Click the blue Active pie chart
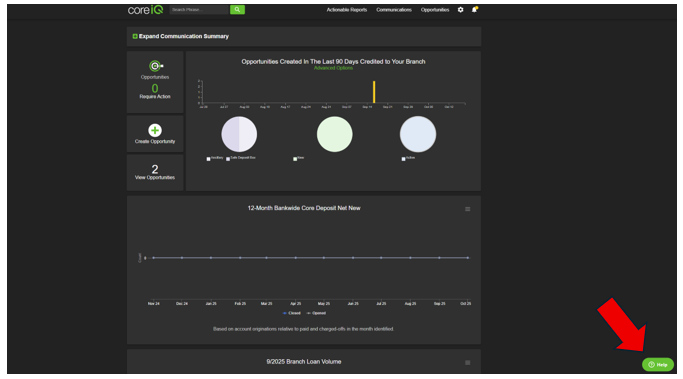This screenshot has height=379, width=683. (x=418, y=134)
